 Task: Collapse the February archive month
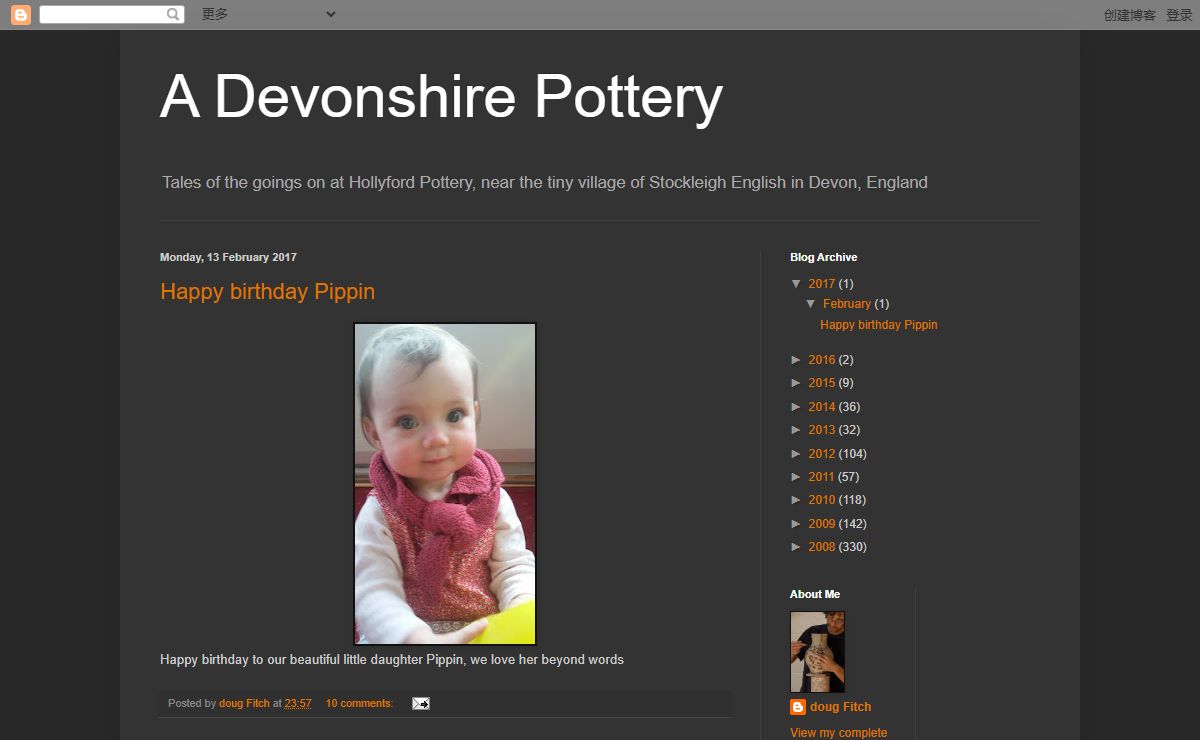(811, 304)
